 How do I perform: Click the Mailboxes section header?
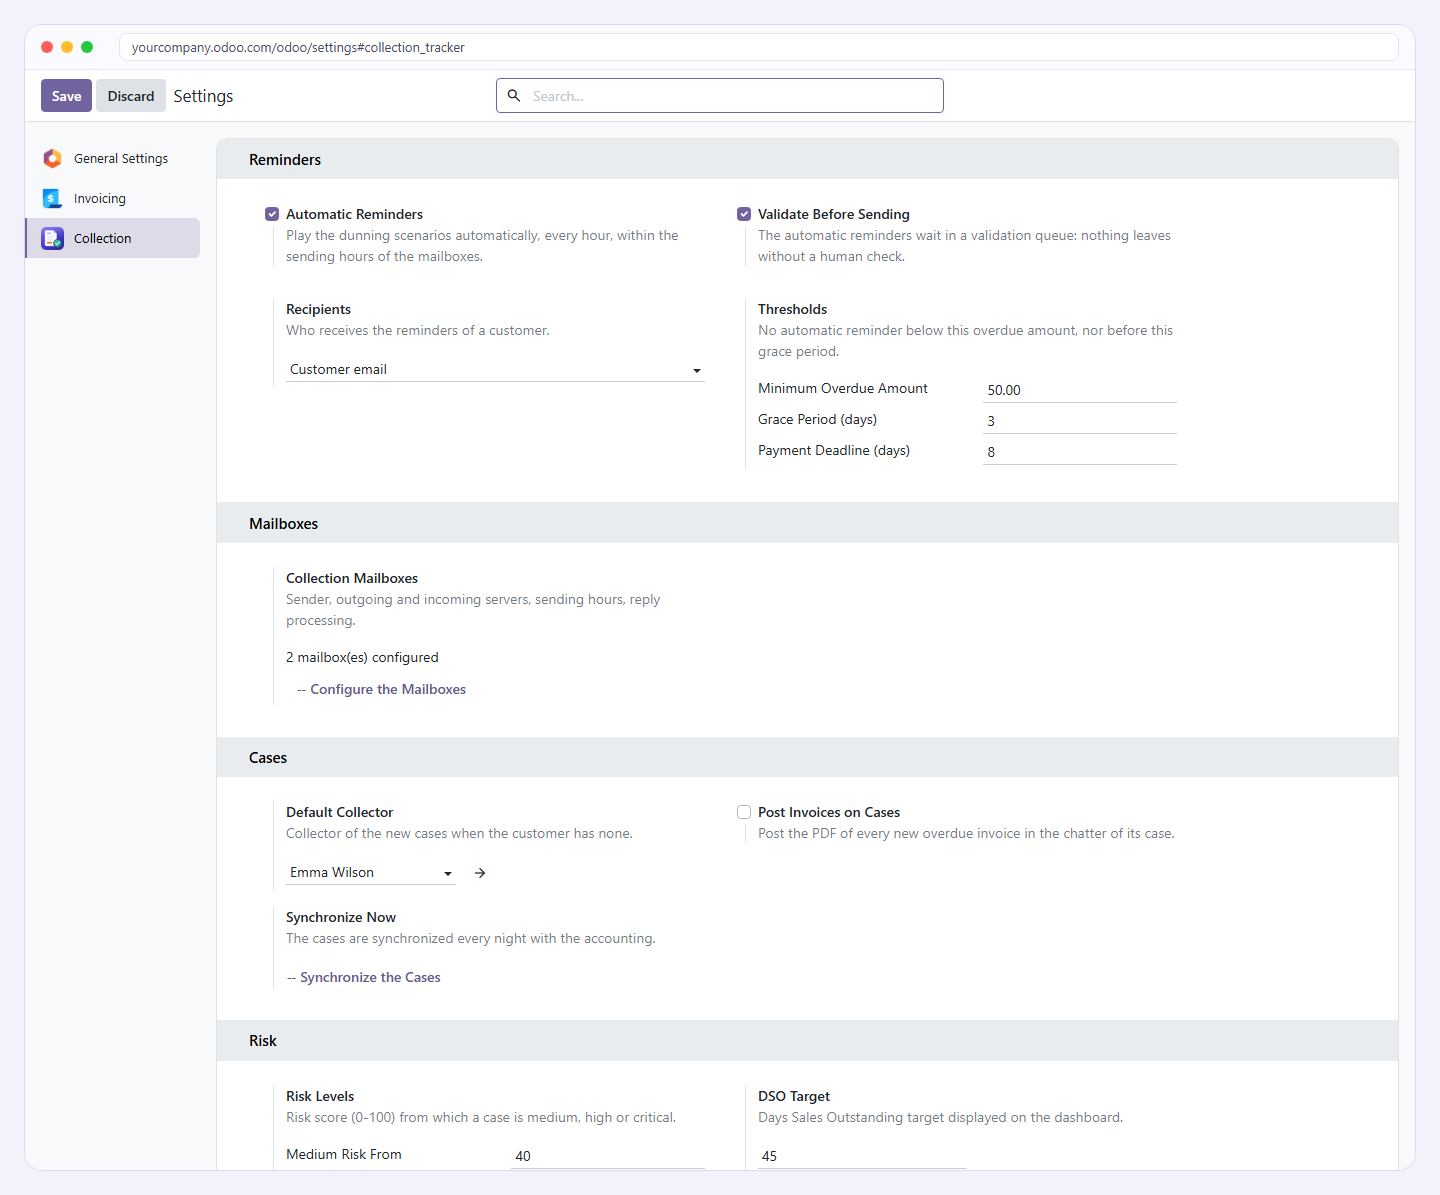pyautogui.click(x=807, y=523)
